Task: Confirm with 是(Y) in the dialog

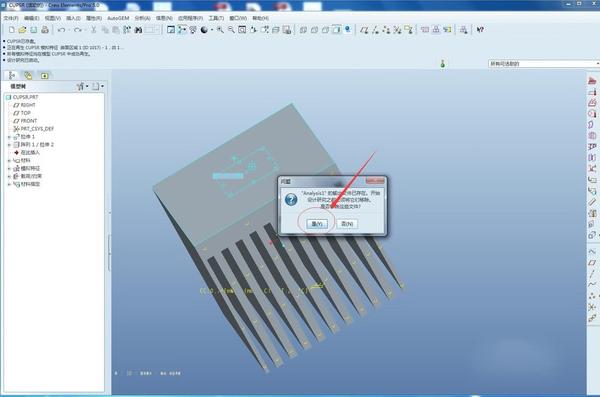Action: [317, 224]
